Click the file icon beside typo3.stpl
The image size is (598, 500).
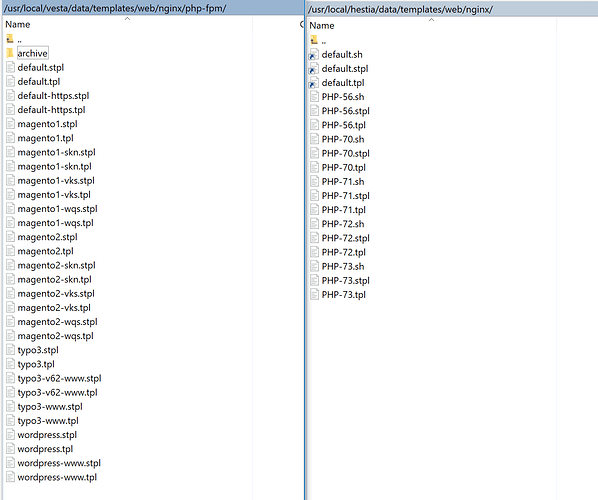pos(10,350)
